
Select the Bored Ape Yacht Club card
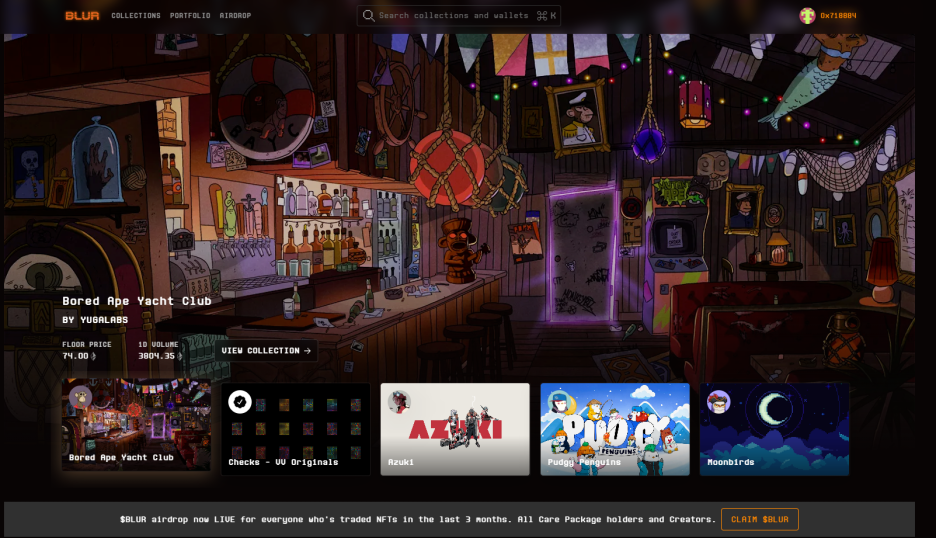pos(136,425)
